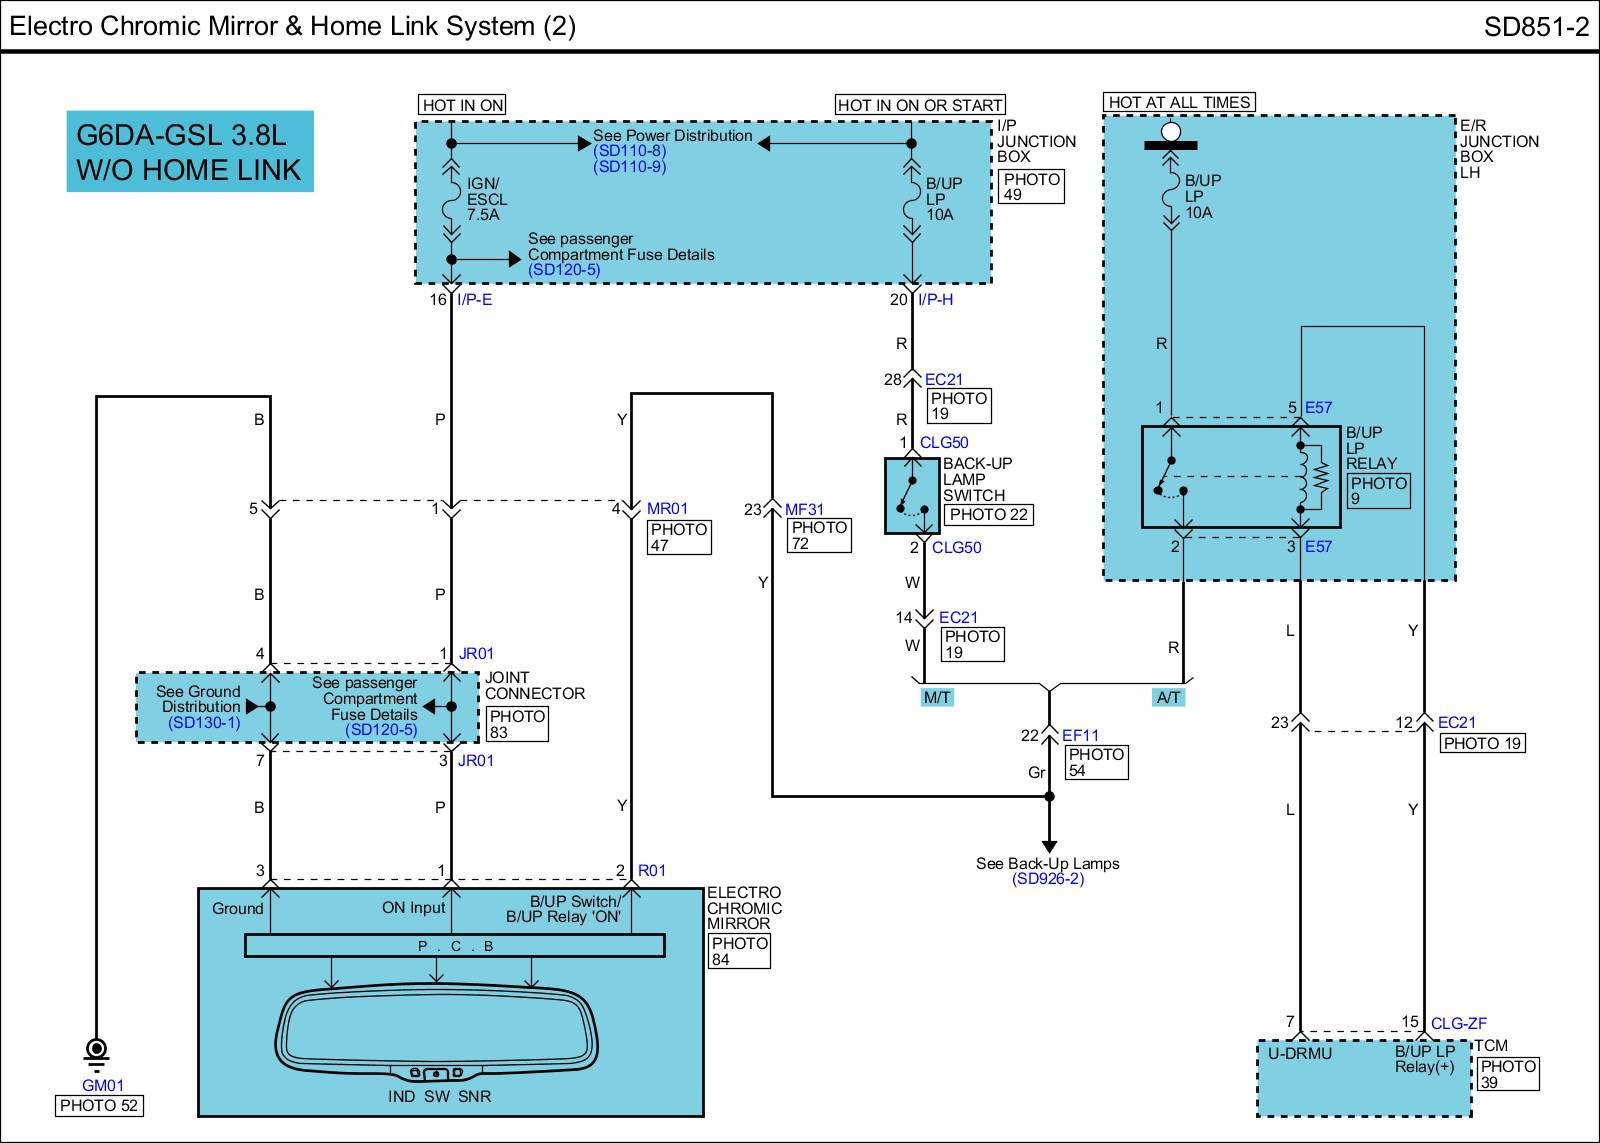
Task: Open PHOTO 52 below GM01
Action: click(x=98, y=1105)
